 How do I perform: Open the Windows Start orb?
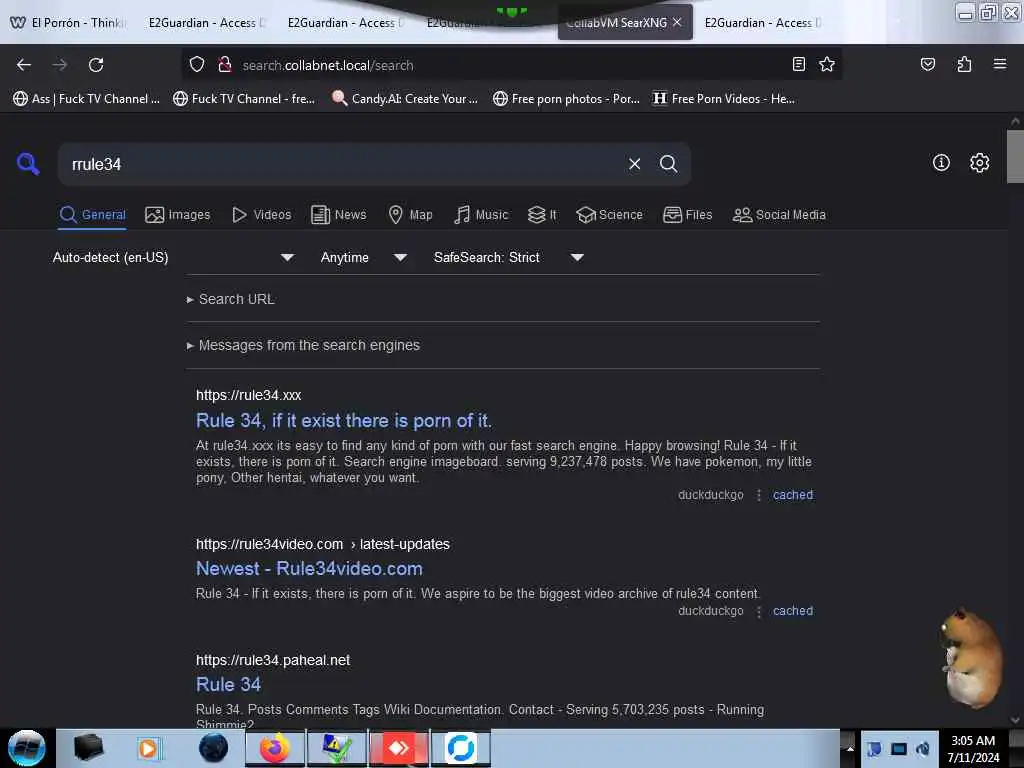pyautogui.click(x=26, y=748)
